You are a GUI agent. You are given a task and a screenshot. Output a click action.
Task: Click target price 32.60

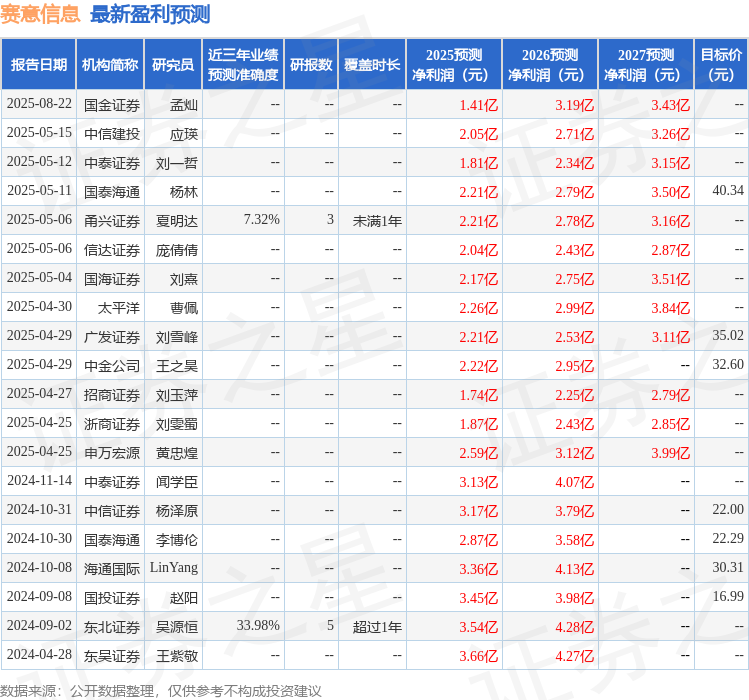point(728,365)
